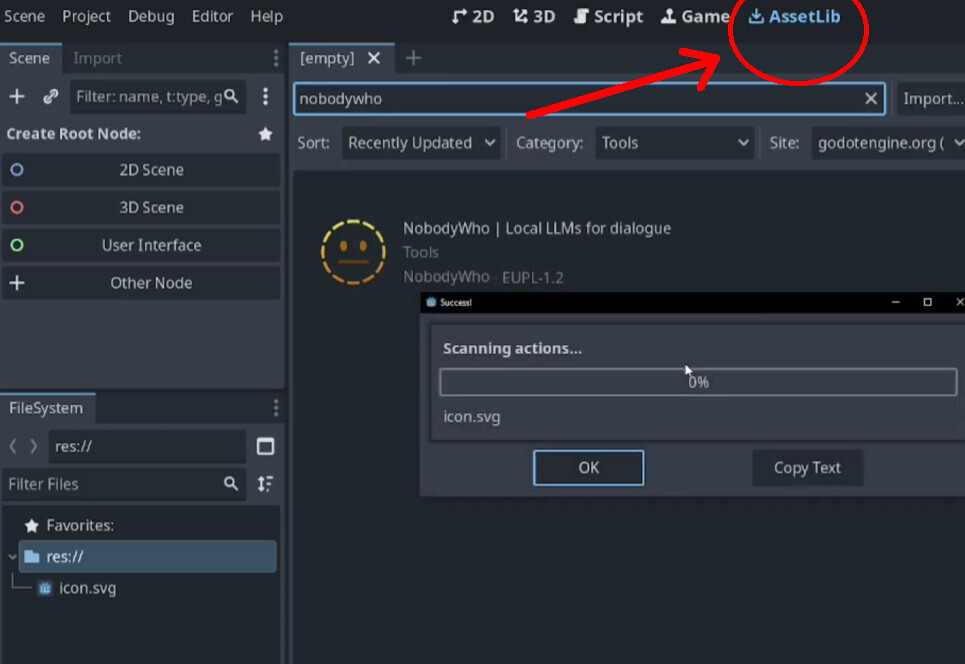Click the res:// path field
The image size is (965, 664).
point(148,446)
